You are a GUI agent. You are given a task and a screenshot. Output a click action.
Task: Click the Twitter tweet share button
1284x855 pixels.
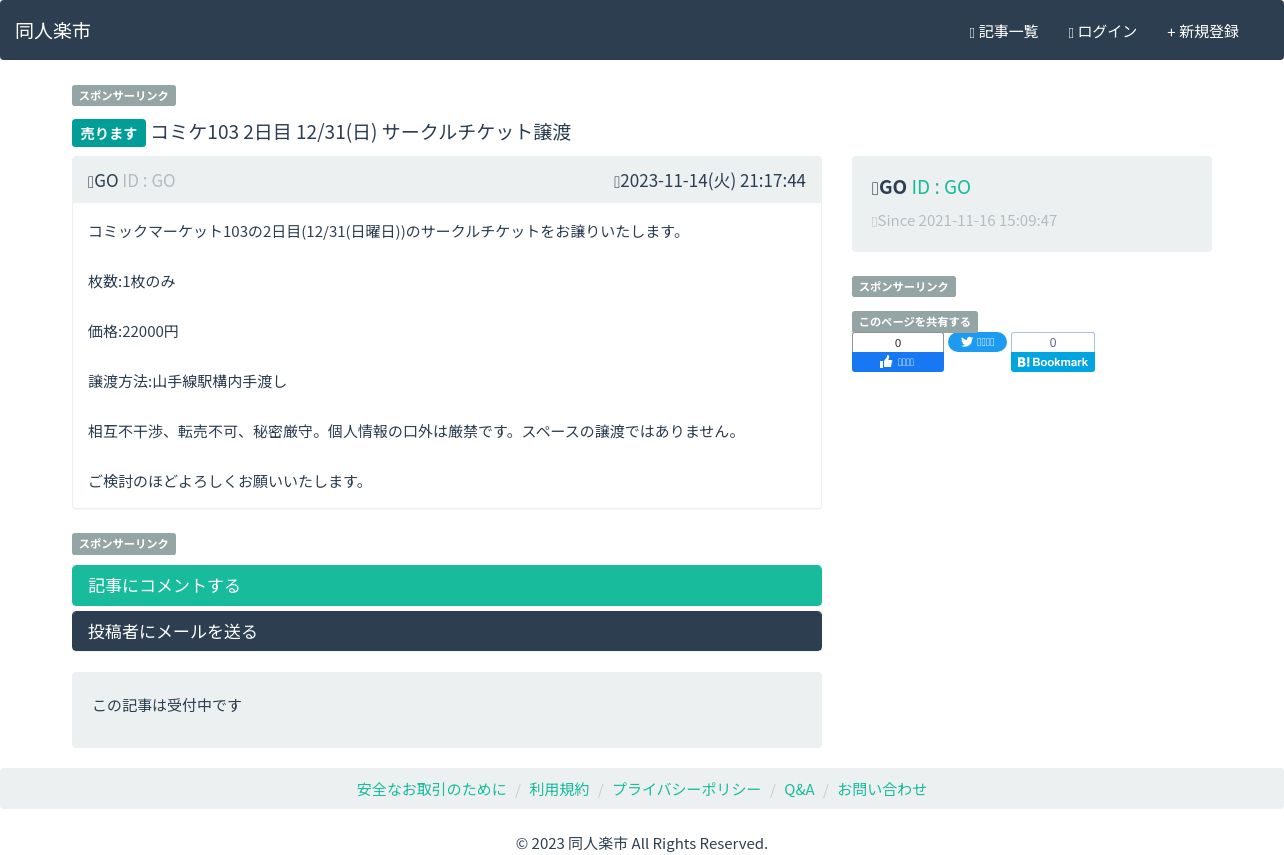[x=977, y=342]
